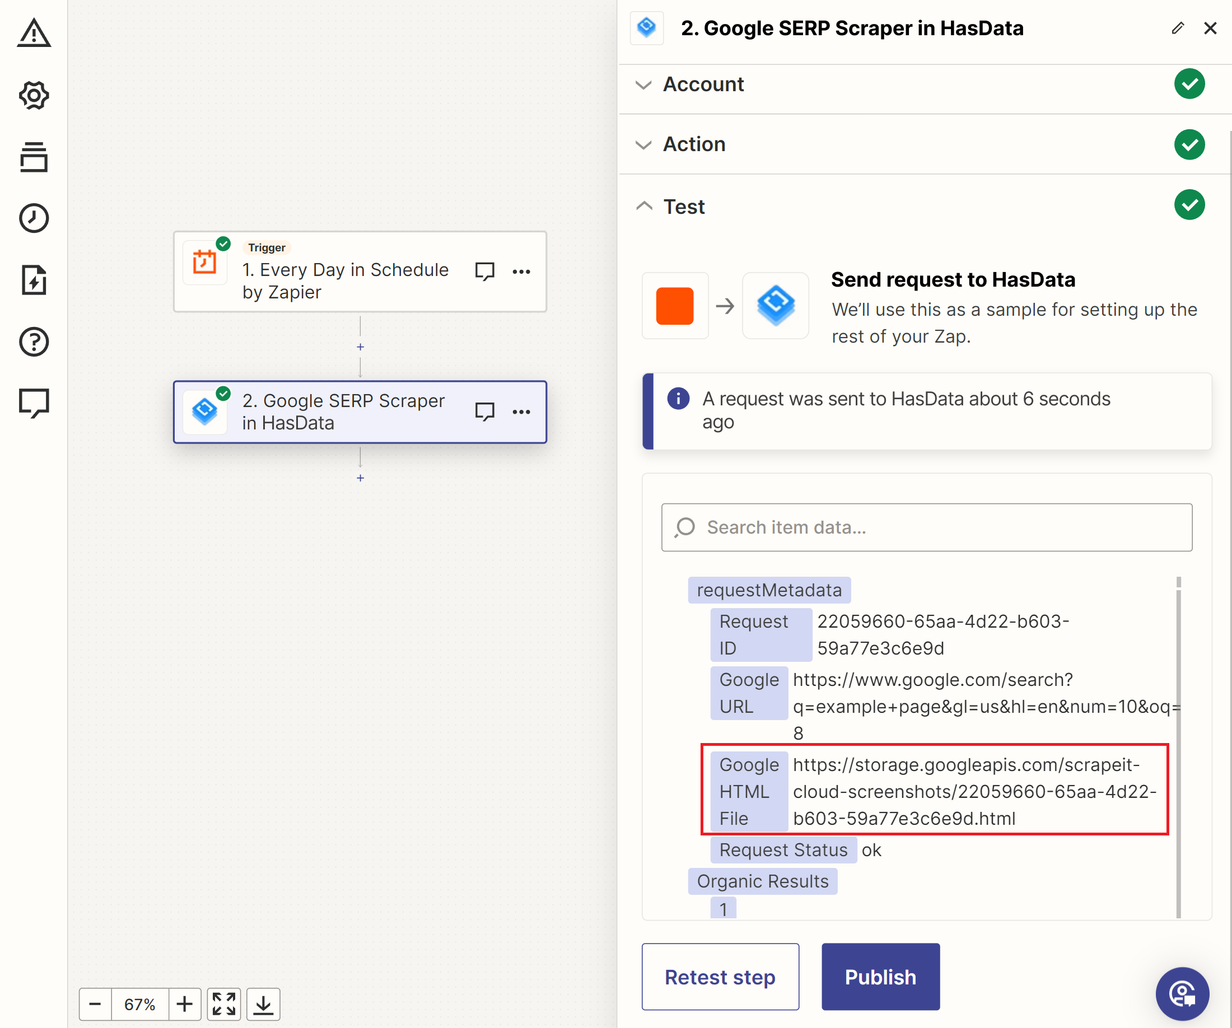Click orange Zapier square in test section
The width and height of the screenshot is (1232, 1028).
[x=675, y=306]
